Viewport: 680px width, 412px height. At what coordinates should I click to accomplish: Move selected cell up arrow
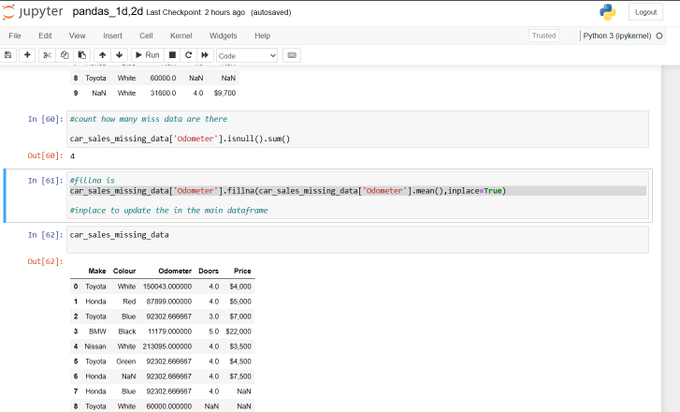coord(102,55)
